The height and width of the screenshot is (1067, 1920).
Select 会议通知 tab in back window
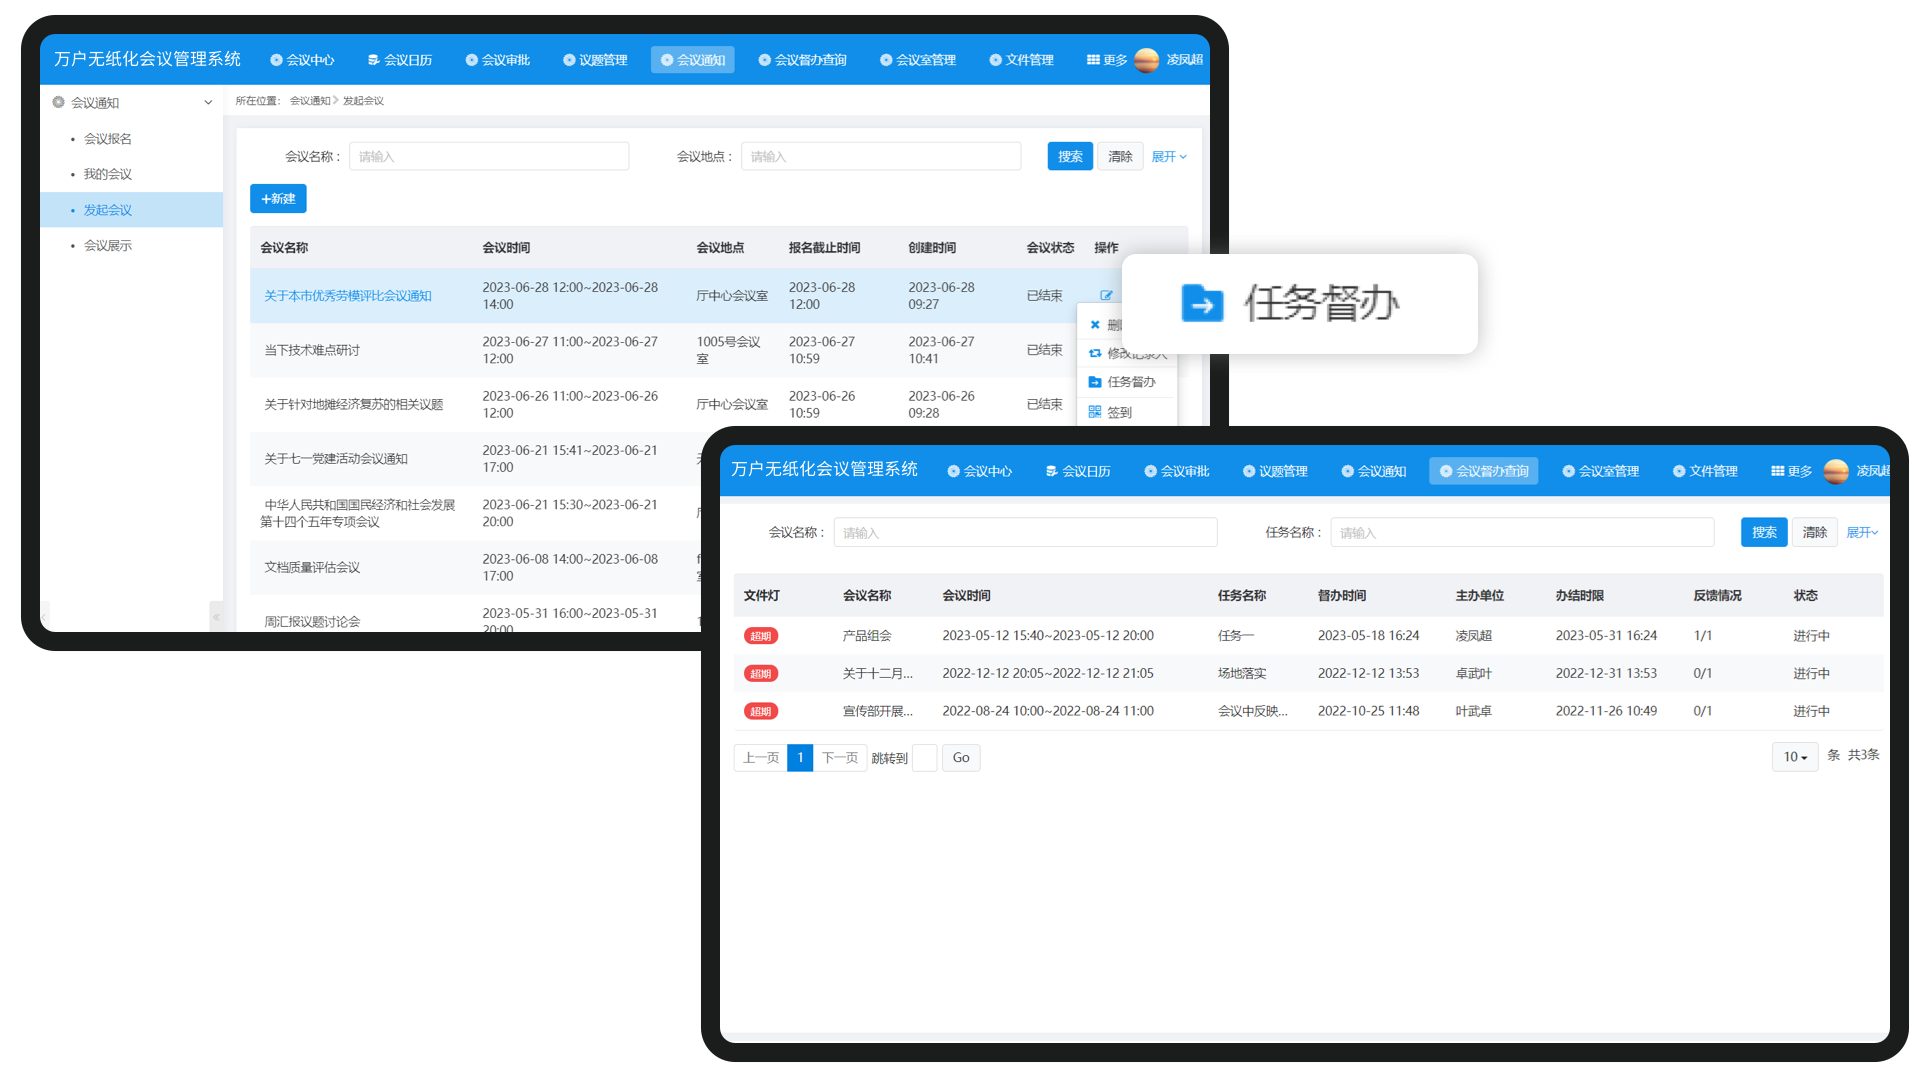click(693, 60)
